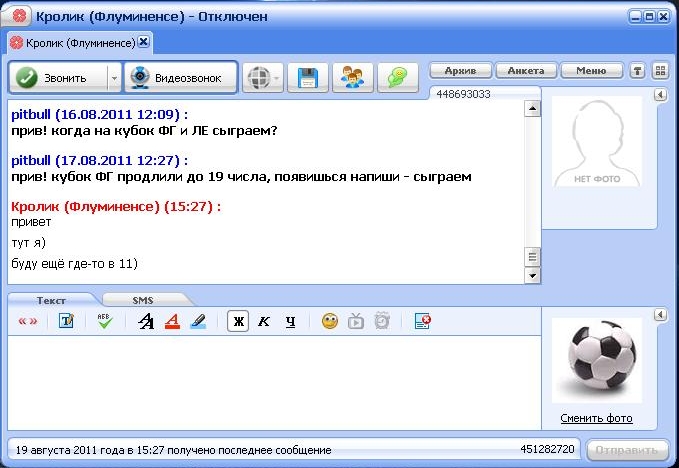679x468 pixels.
Task: Click the chat history scroll down arrow
Action: [x=532, y=275]
